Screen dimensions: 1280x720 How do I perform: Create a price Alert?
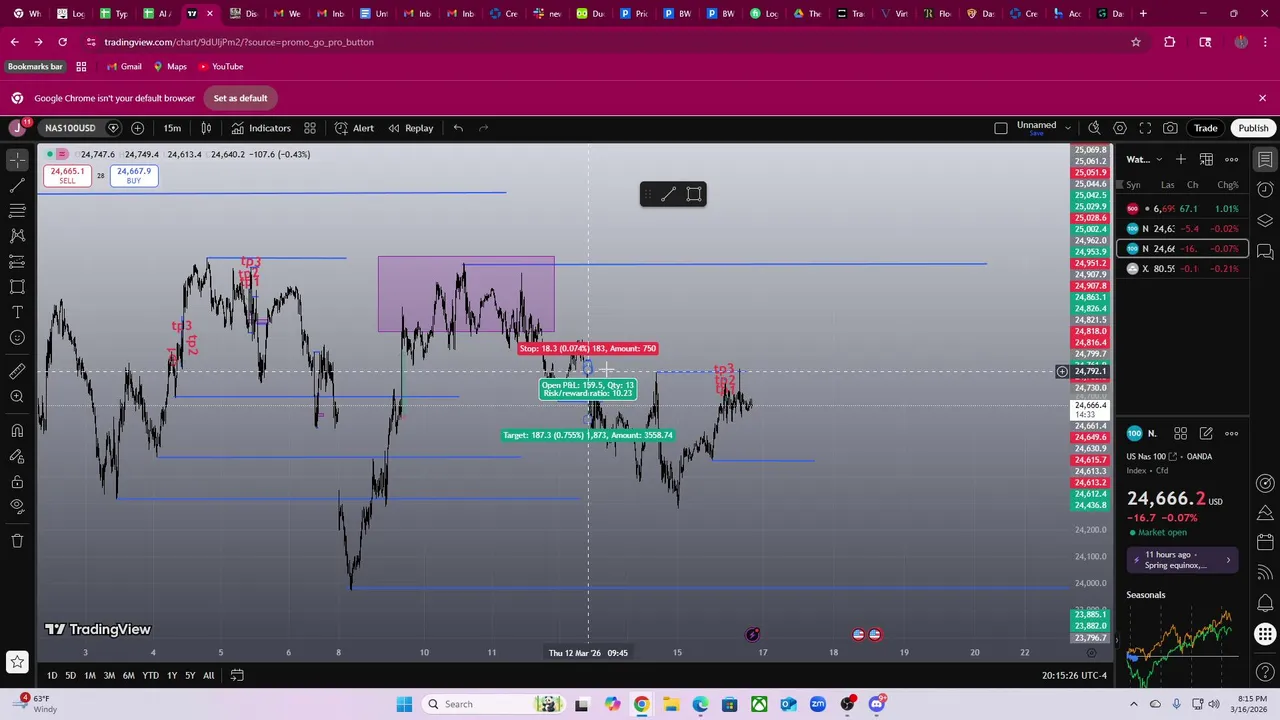coord(354,128)
